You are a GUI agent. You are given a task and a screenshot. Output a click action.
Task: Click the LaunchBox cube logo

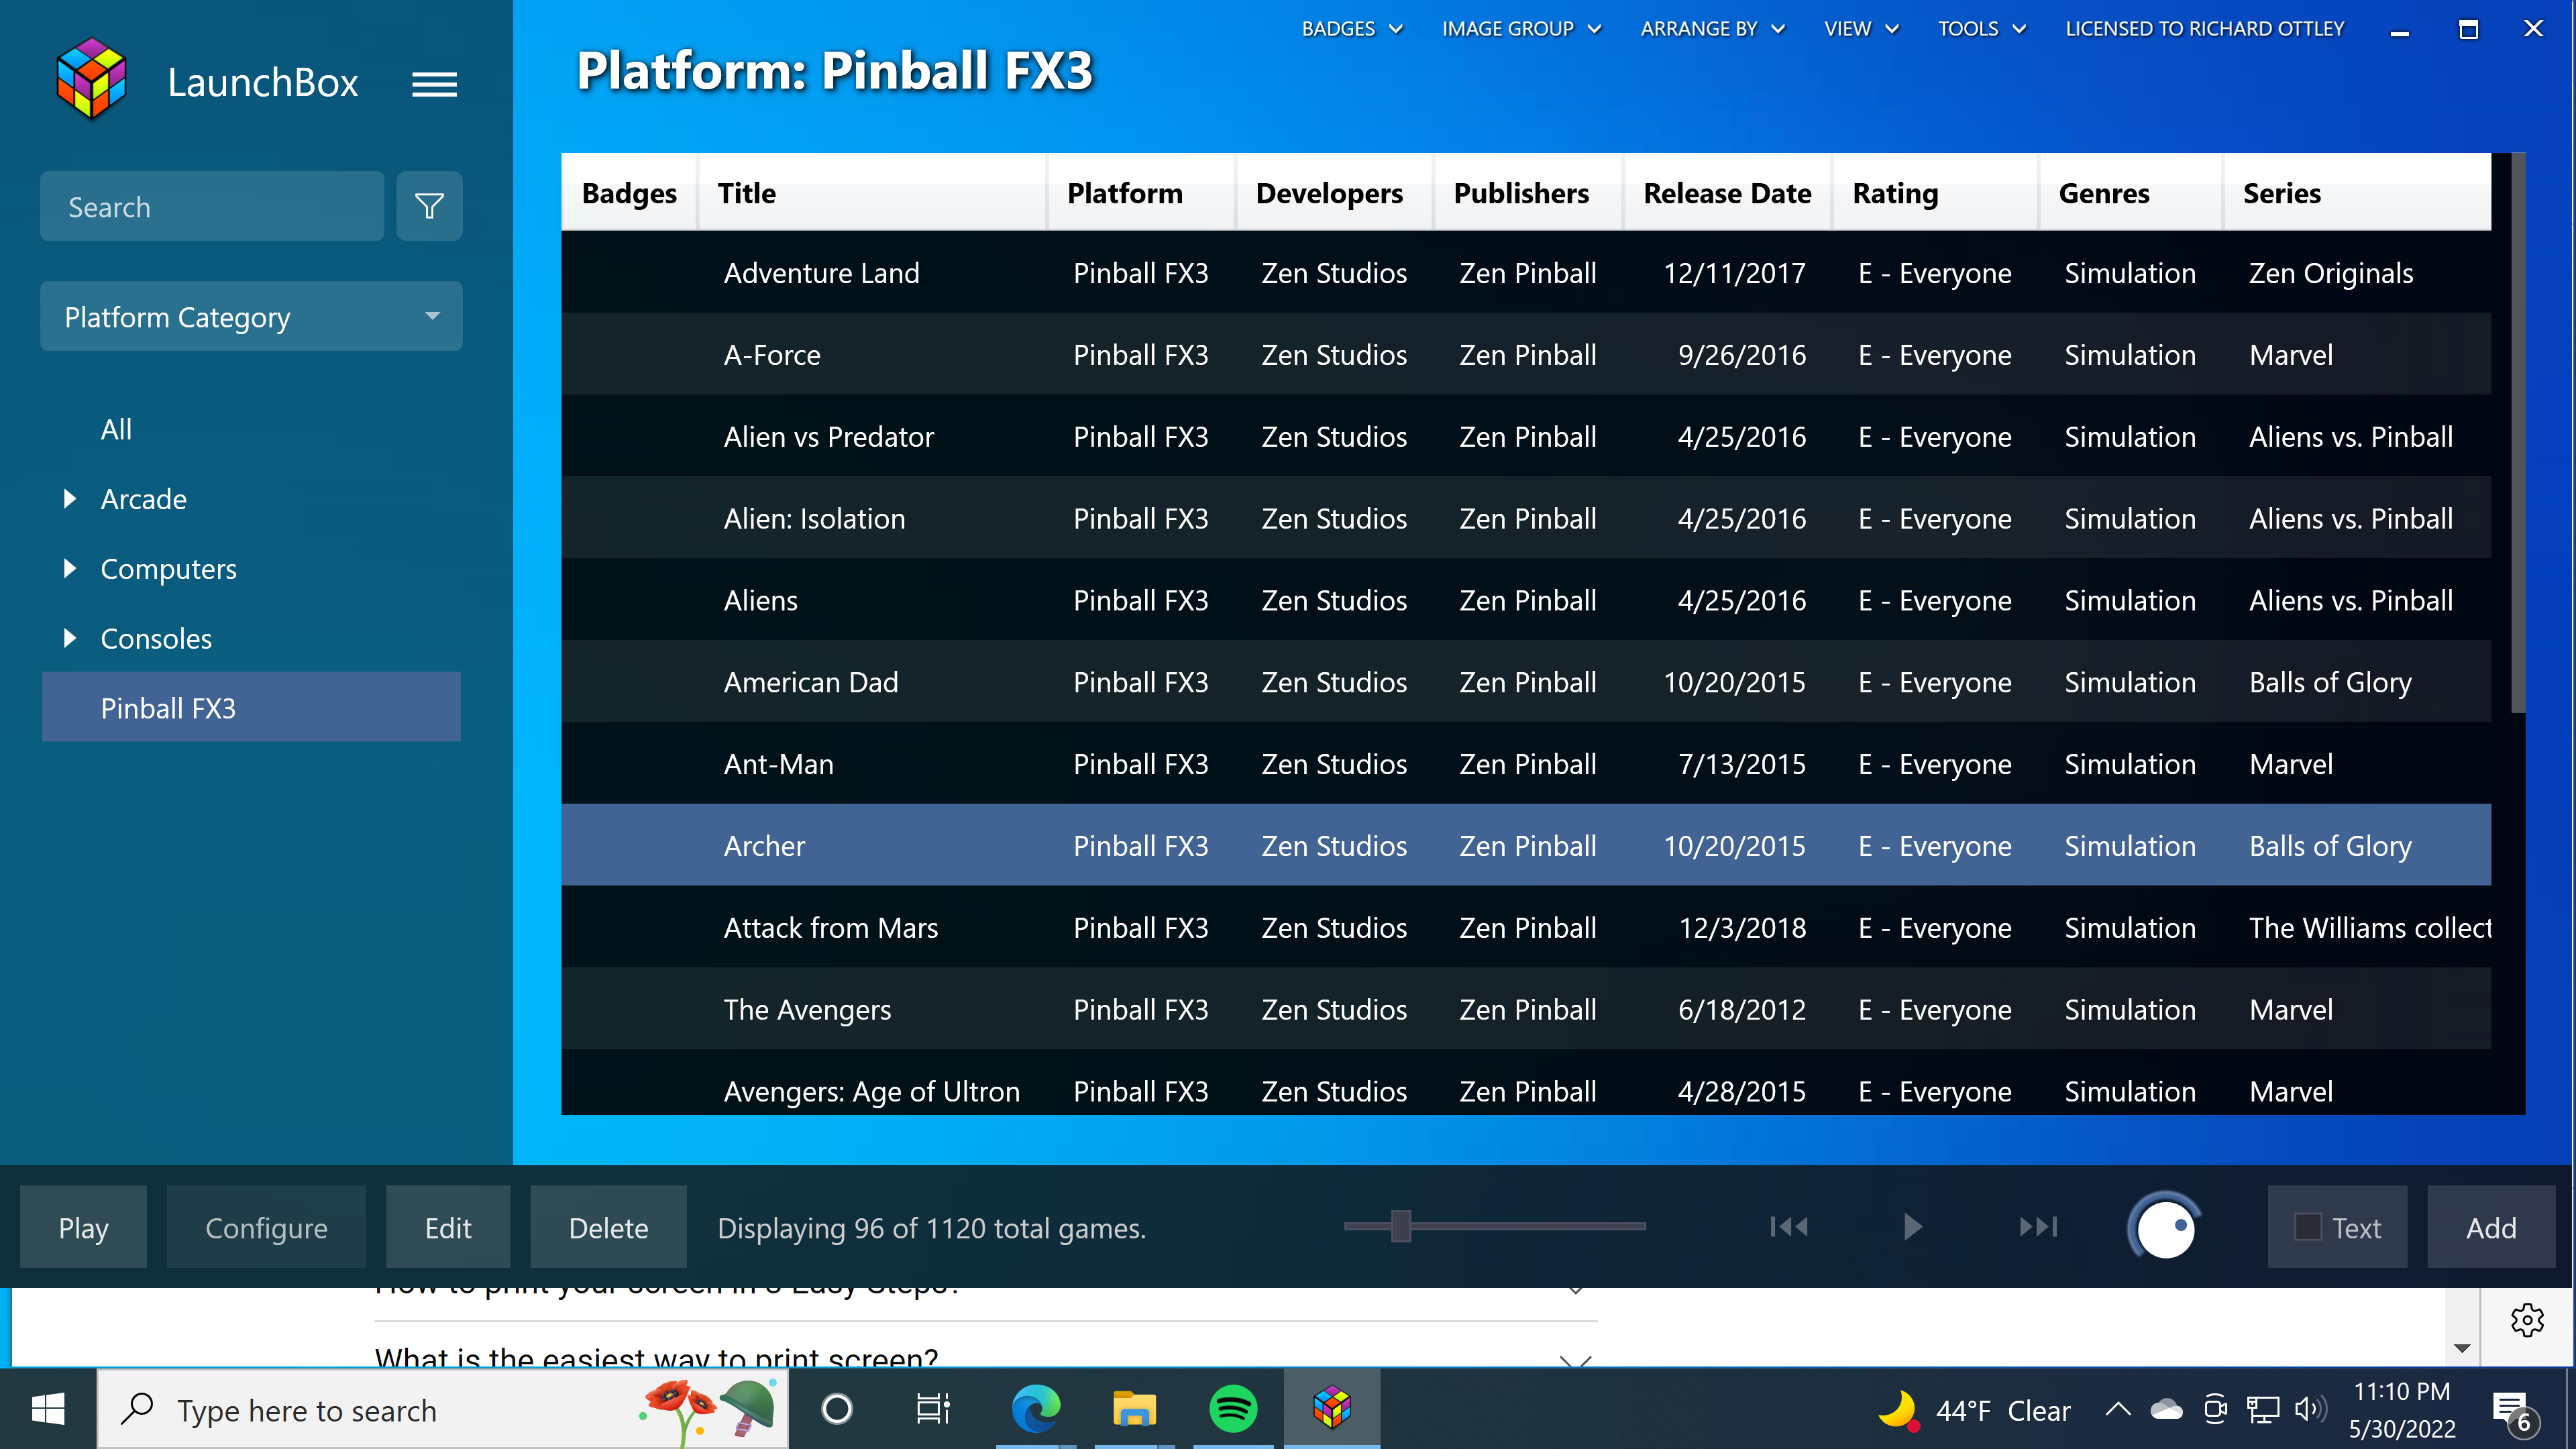(91, 79)
